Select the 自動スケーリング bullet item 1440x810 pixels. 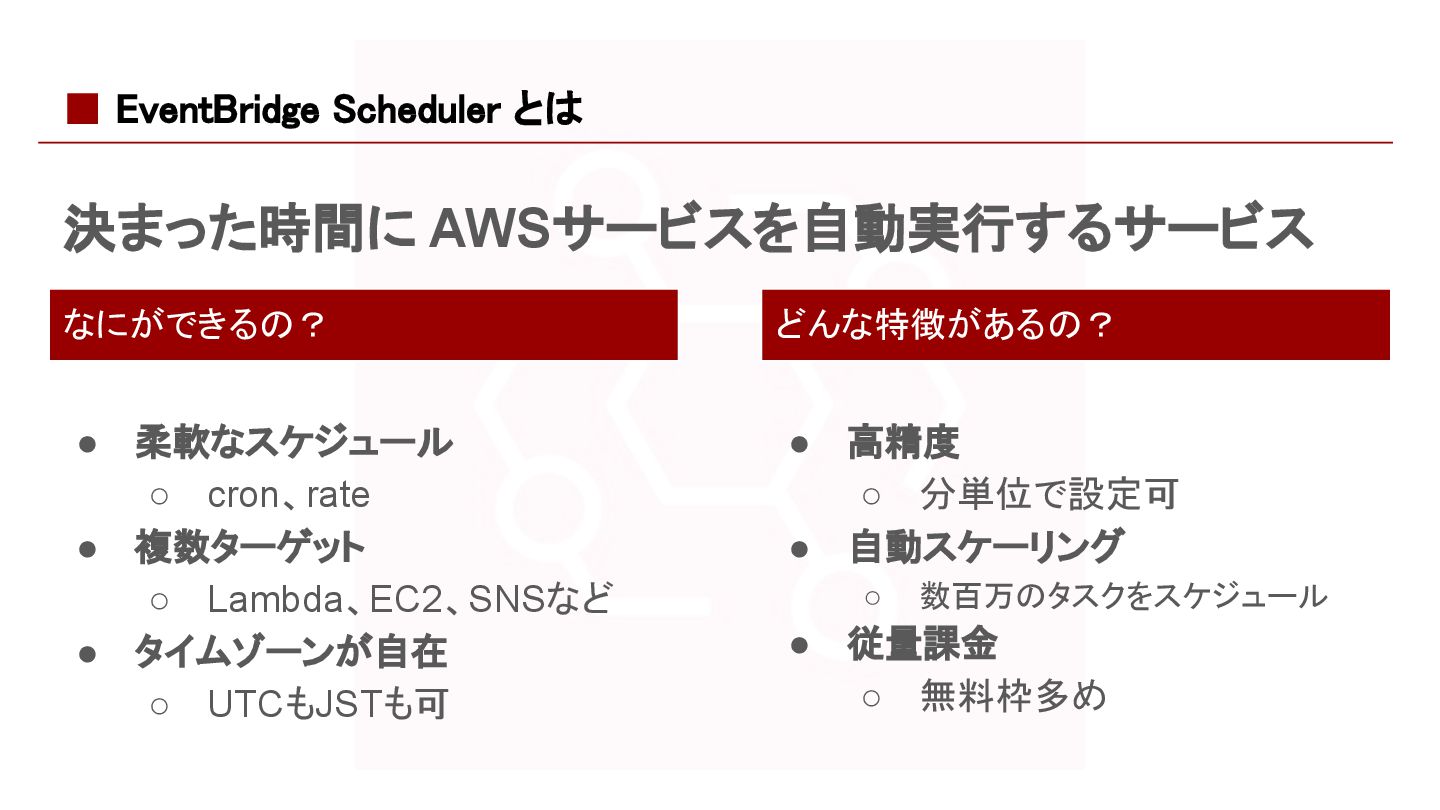985,546
